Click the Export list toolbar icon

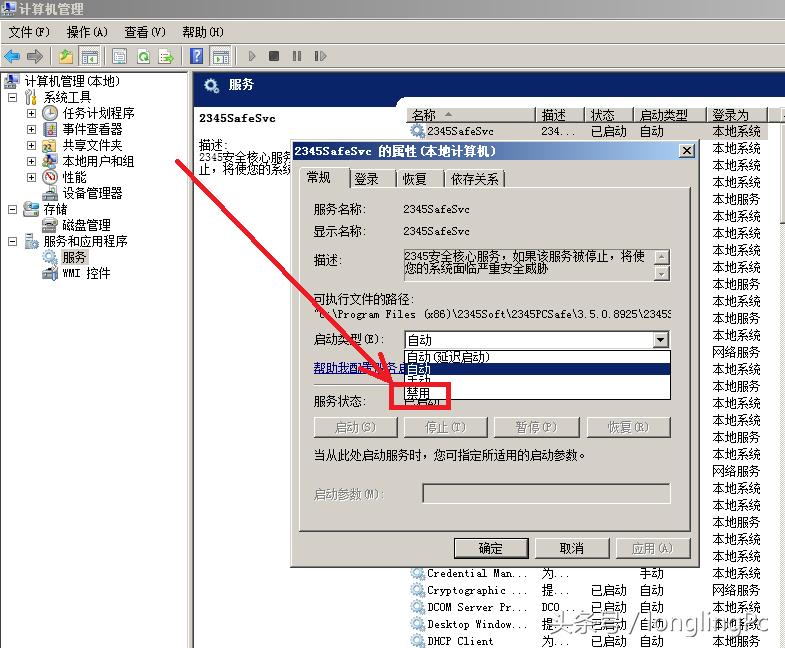tap(166, 56)
